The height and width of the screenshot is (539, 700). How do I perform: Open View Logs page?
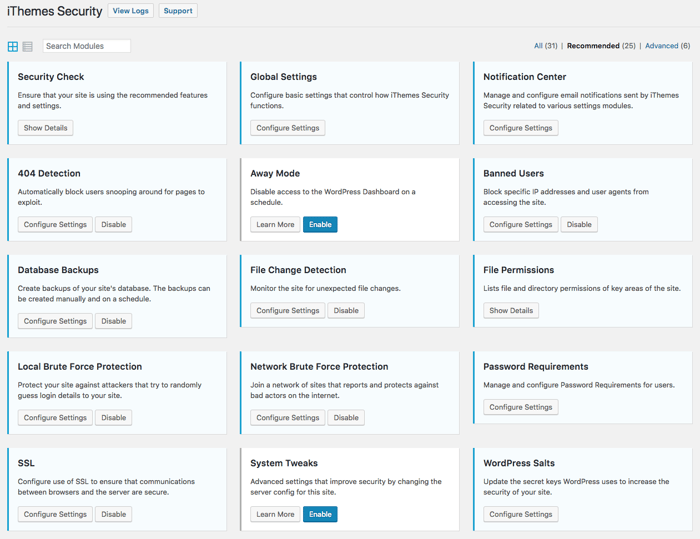pyautogui.click(x=130, y=11)
